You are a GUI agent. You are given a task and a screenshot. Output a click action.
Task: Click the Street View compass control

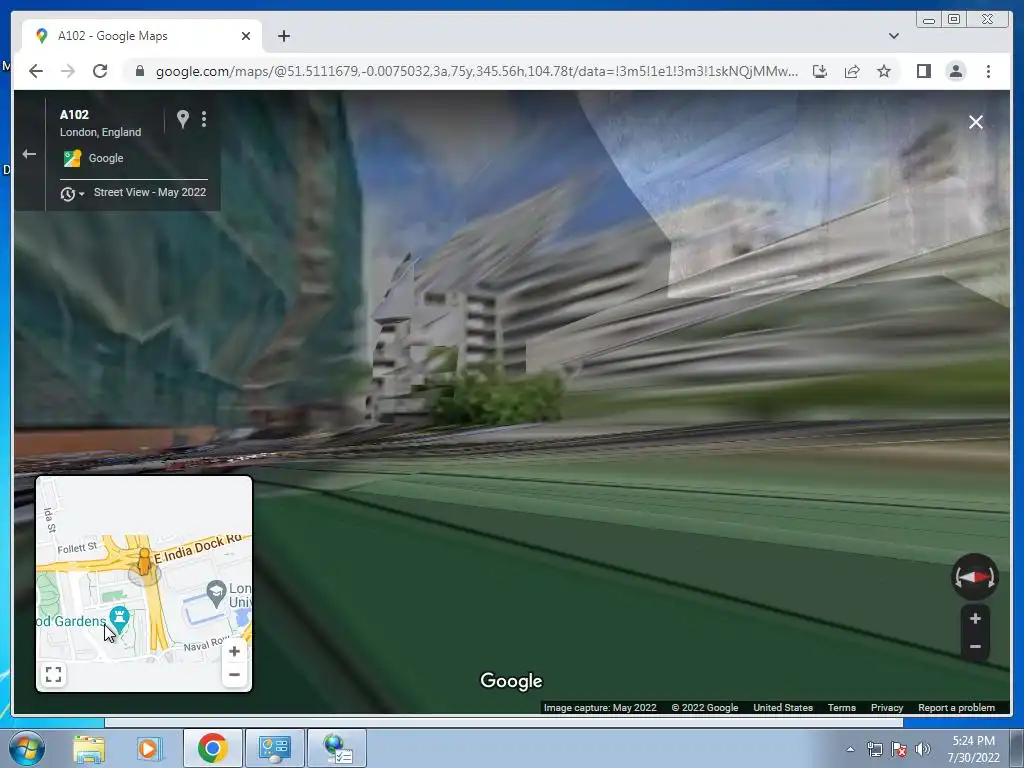point(974,577)
